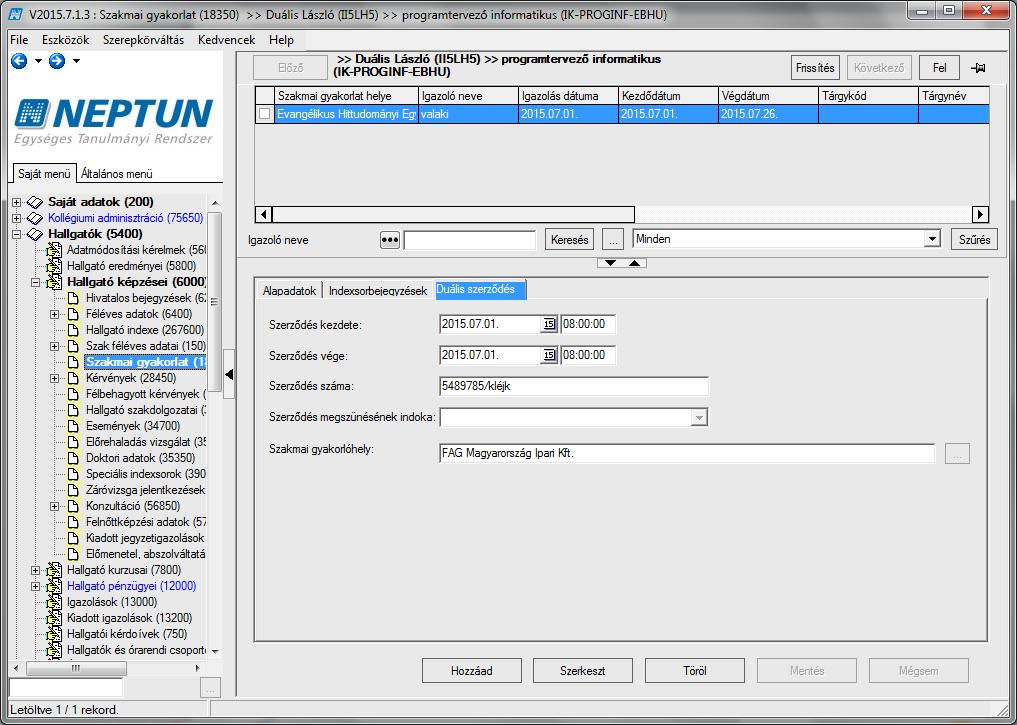The image size is (1017, 725).
Task: Click the Keresés button
Action: pyautogui.click(x=569, y=240)
